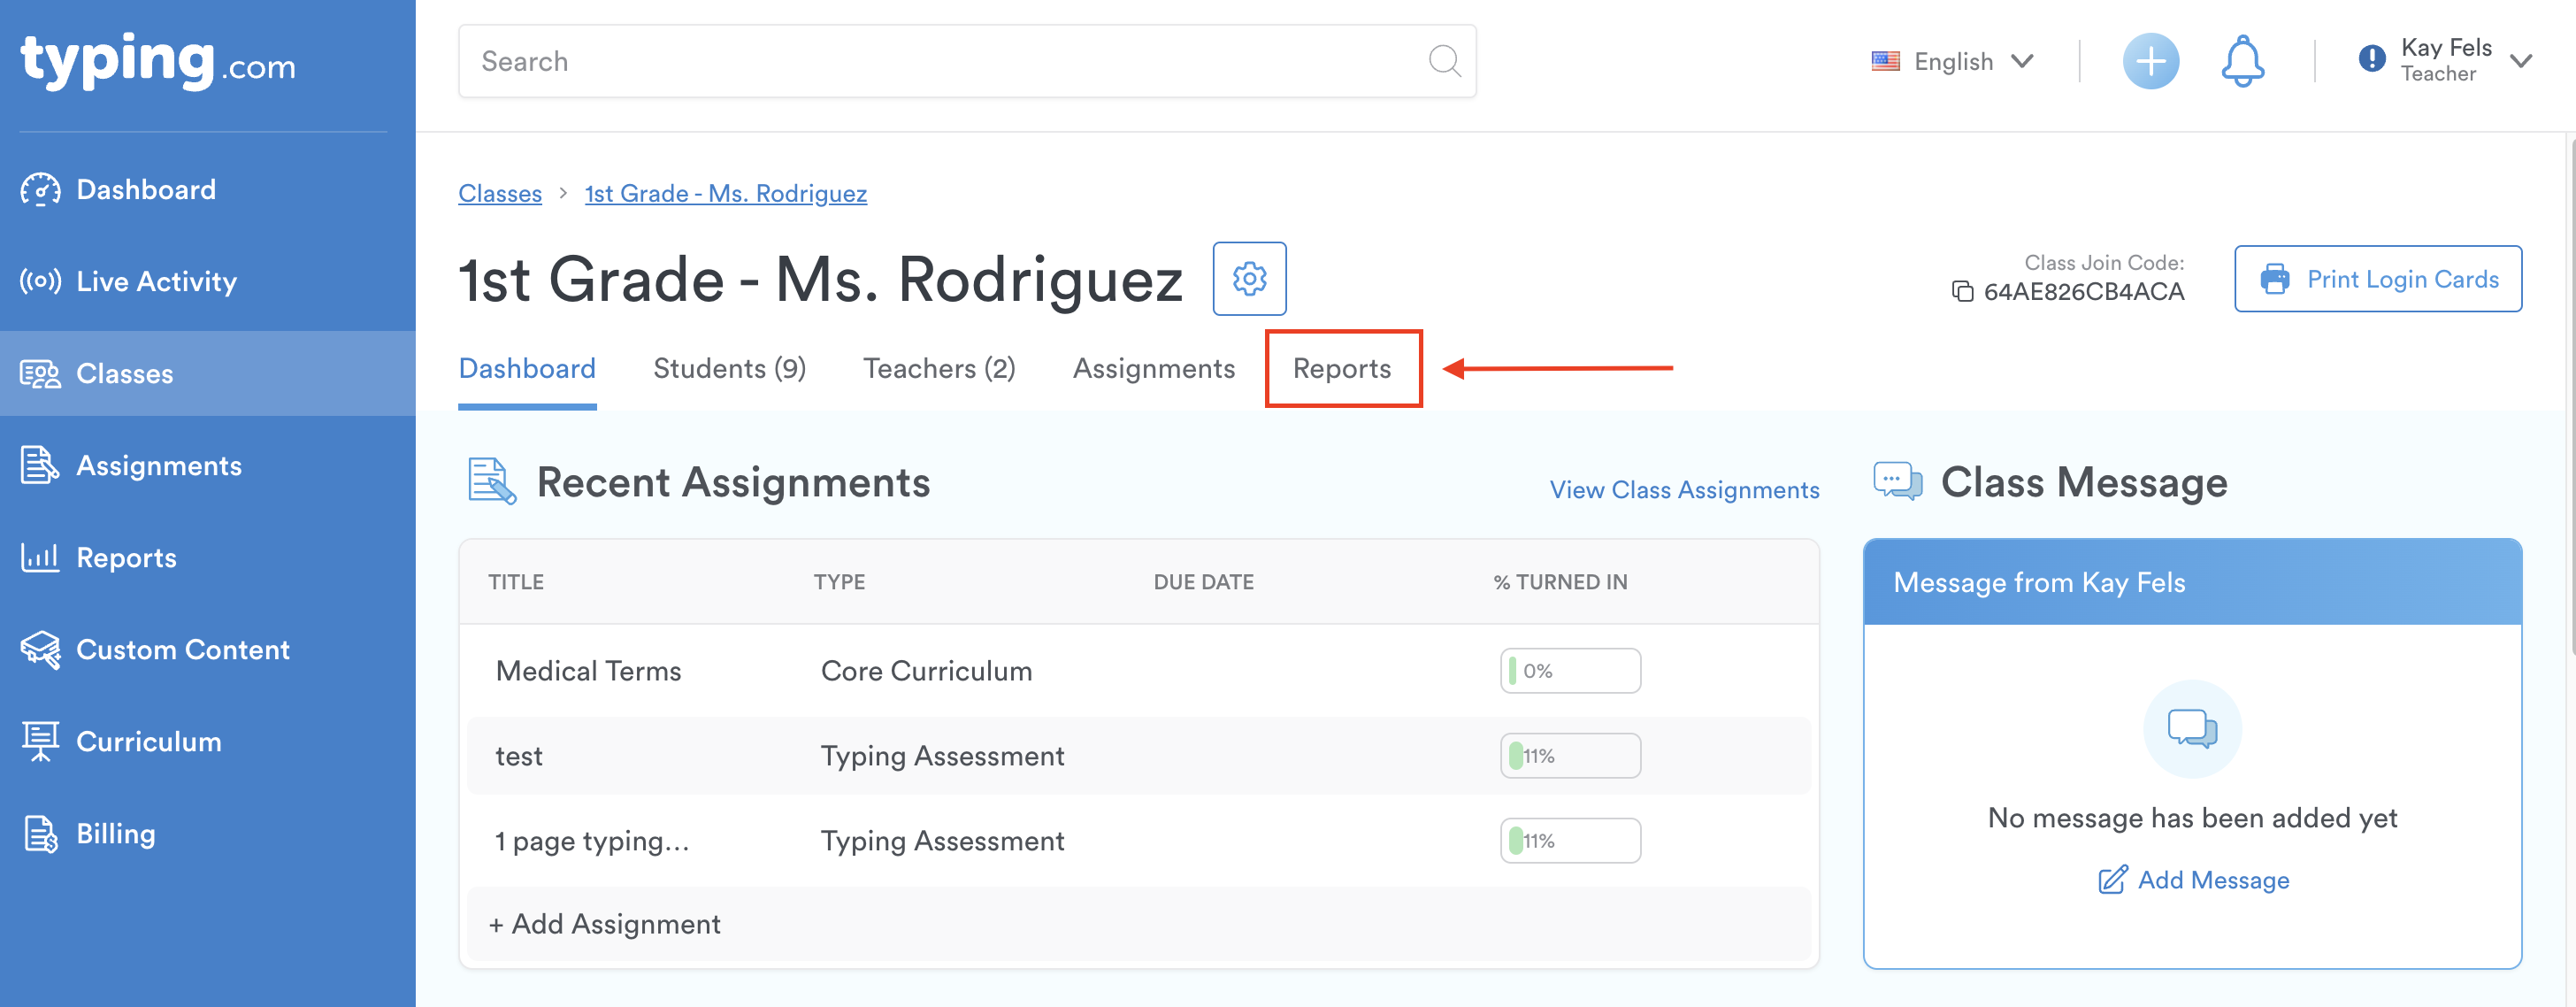Open Live Activity in sidebar
The image size is (2576, 1007).
(x=156, y=282)
